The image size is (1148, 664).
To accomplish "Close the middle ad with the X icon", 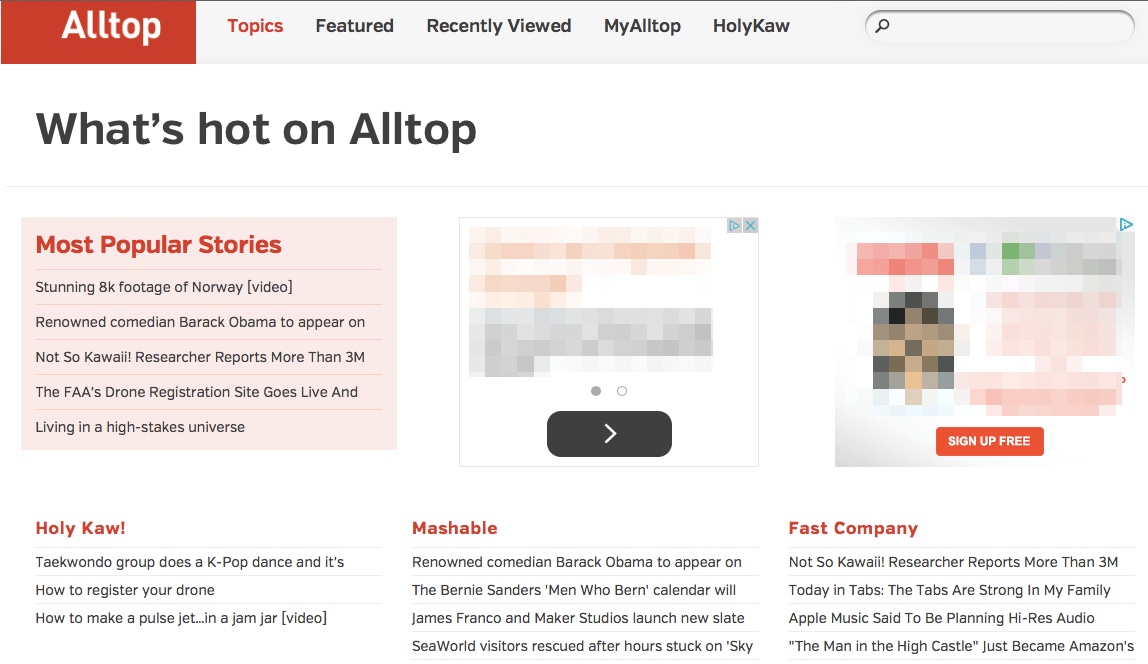I will click(x=750, y=225).
